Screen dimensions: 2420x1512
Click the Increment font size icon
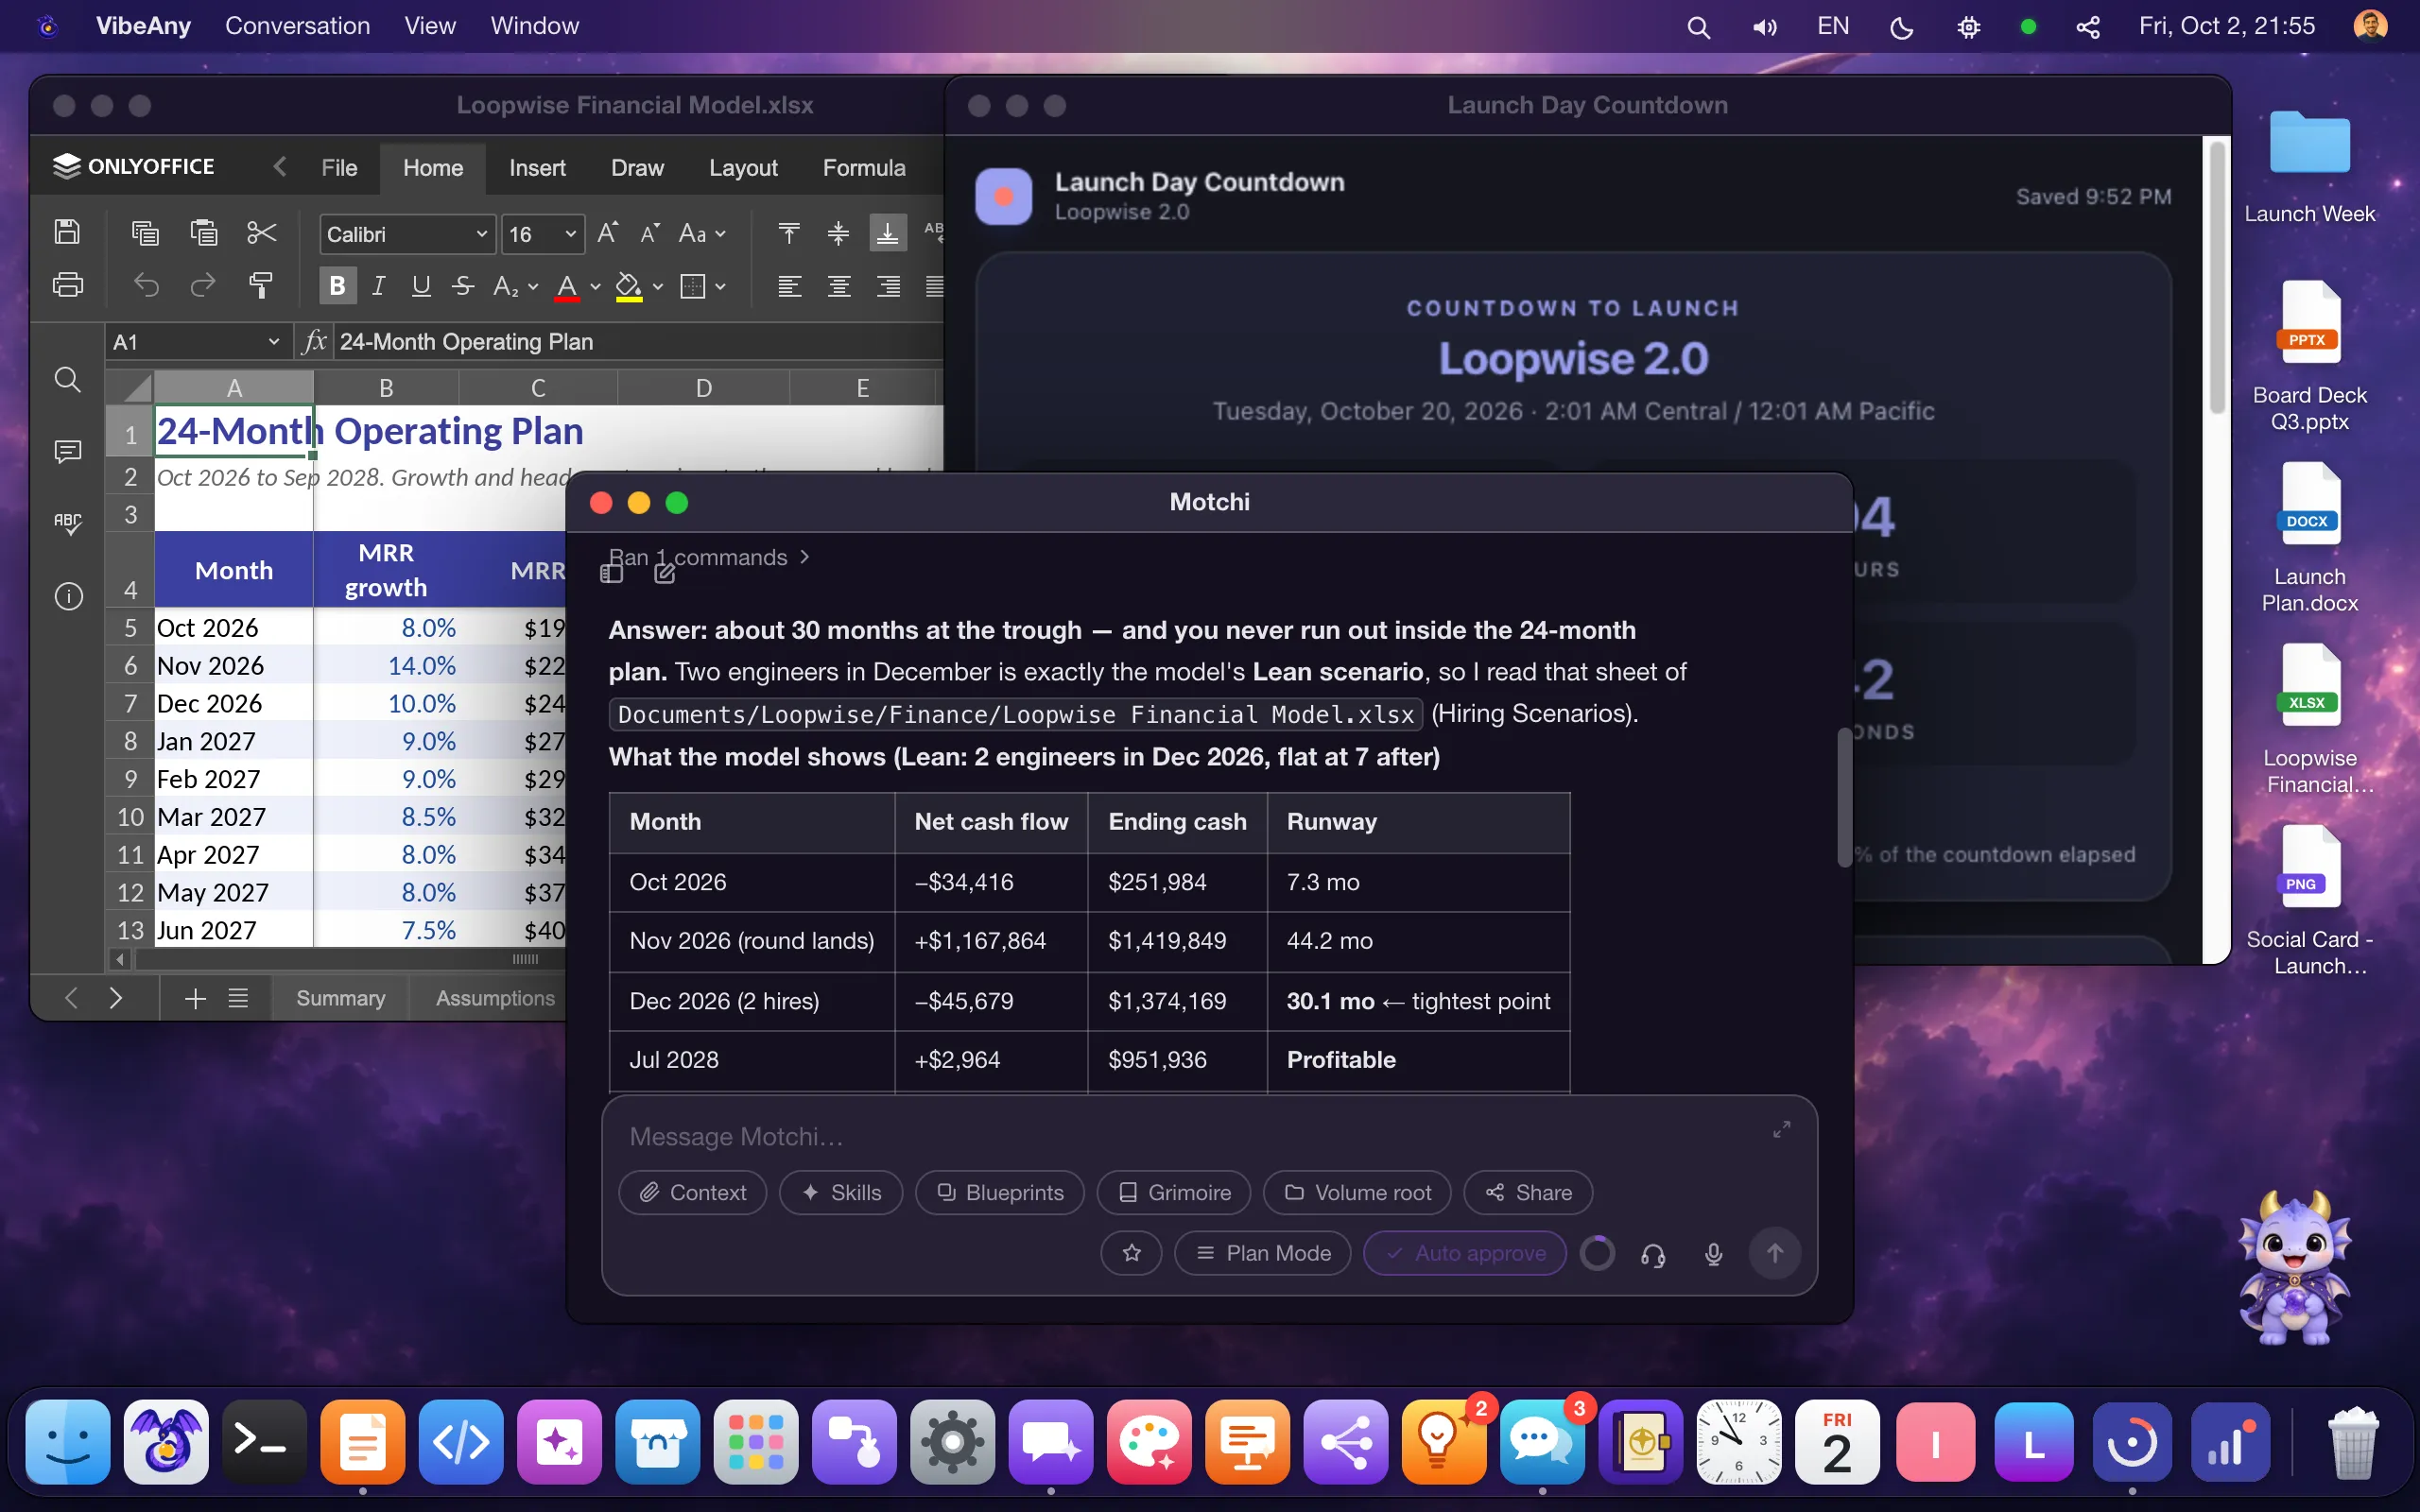pos(607,233)
